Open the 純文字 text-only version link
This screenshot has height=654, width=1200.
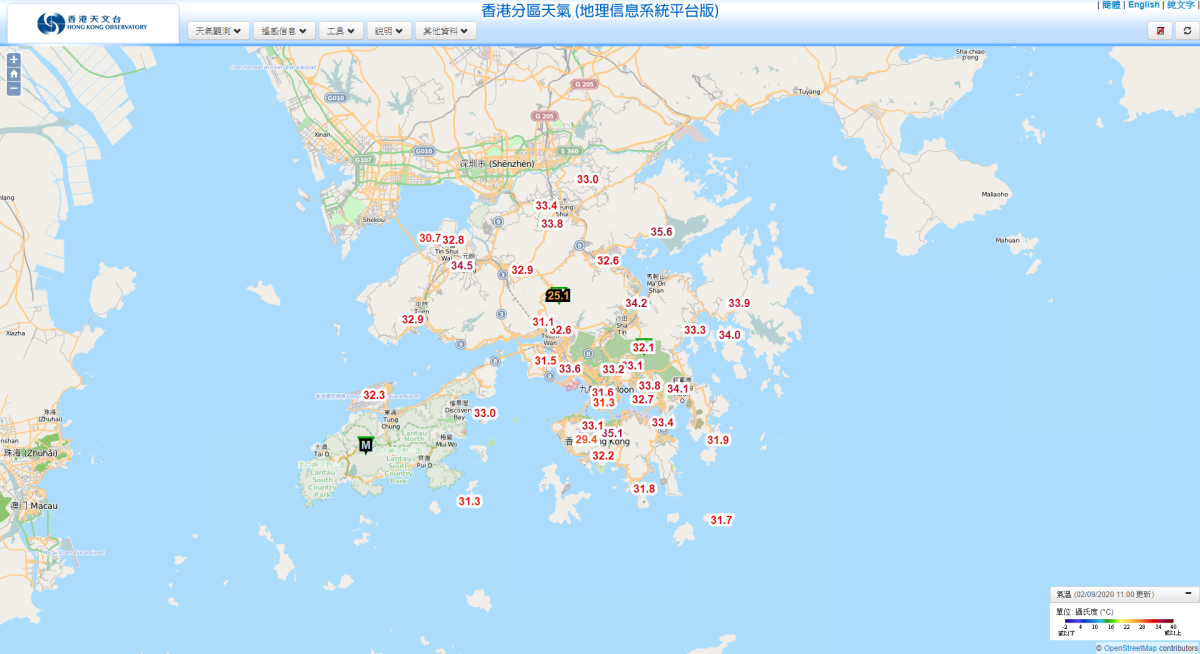pyautogui.click(x=1181, y=5)
